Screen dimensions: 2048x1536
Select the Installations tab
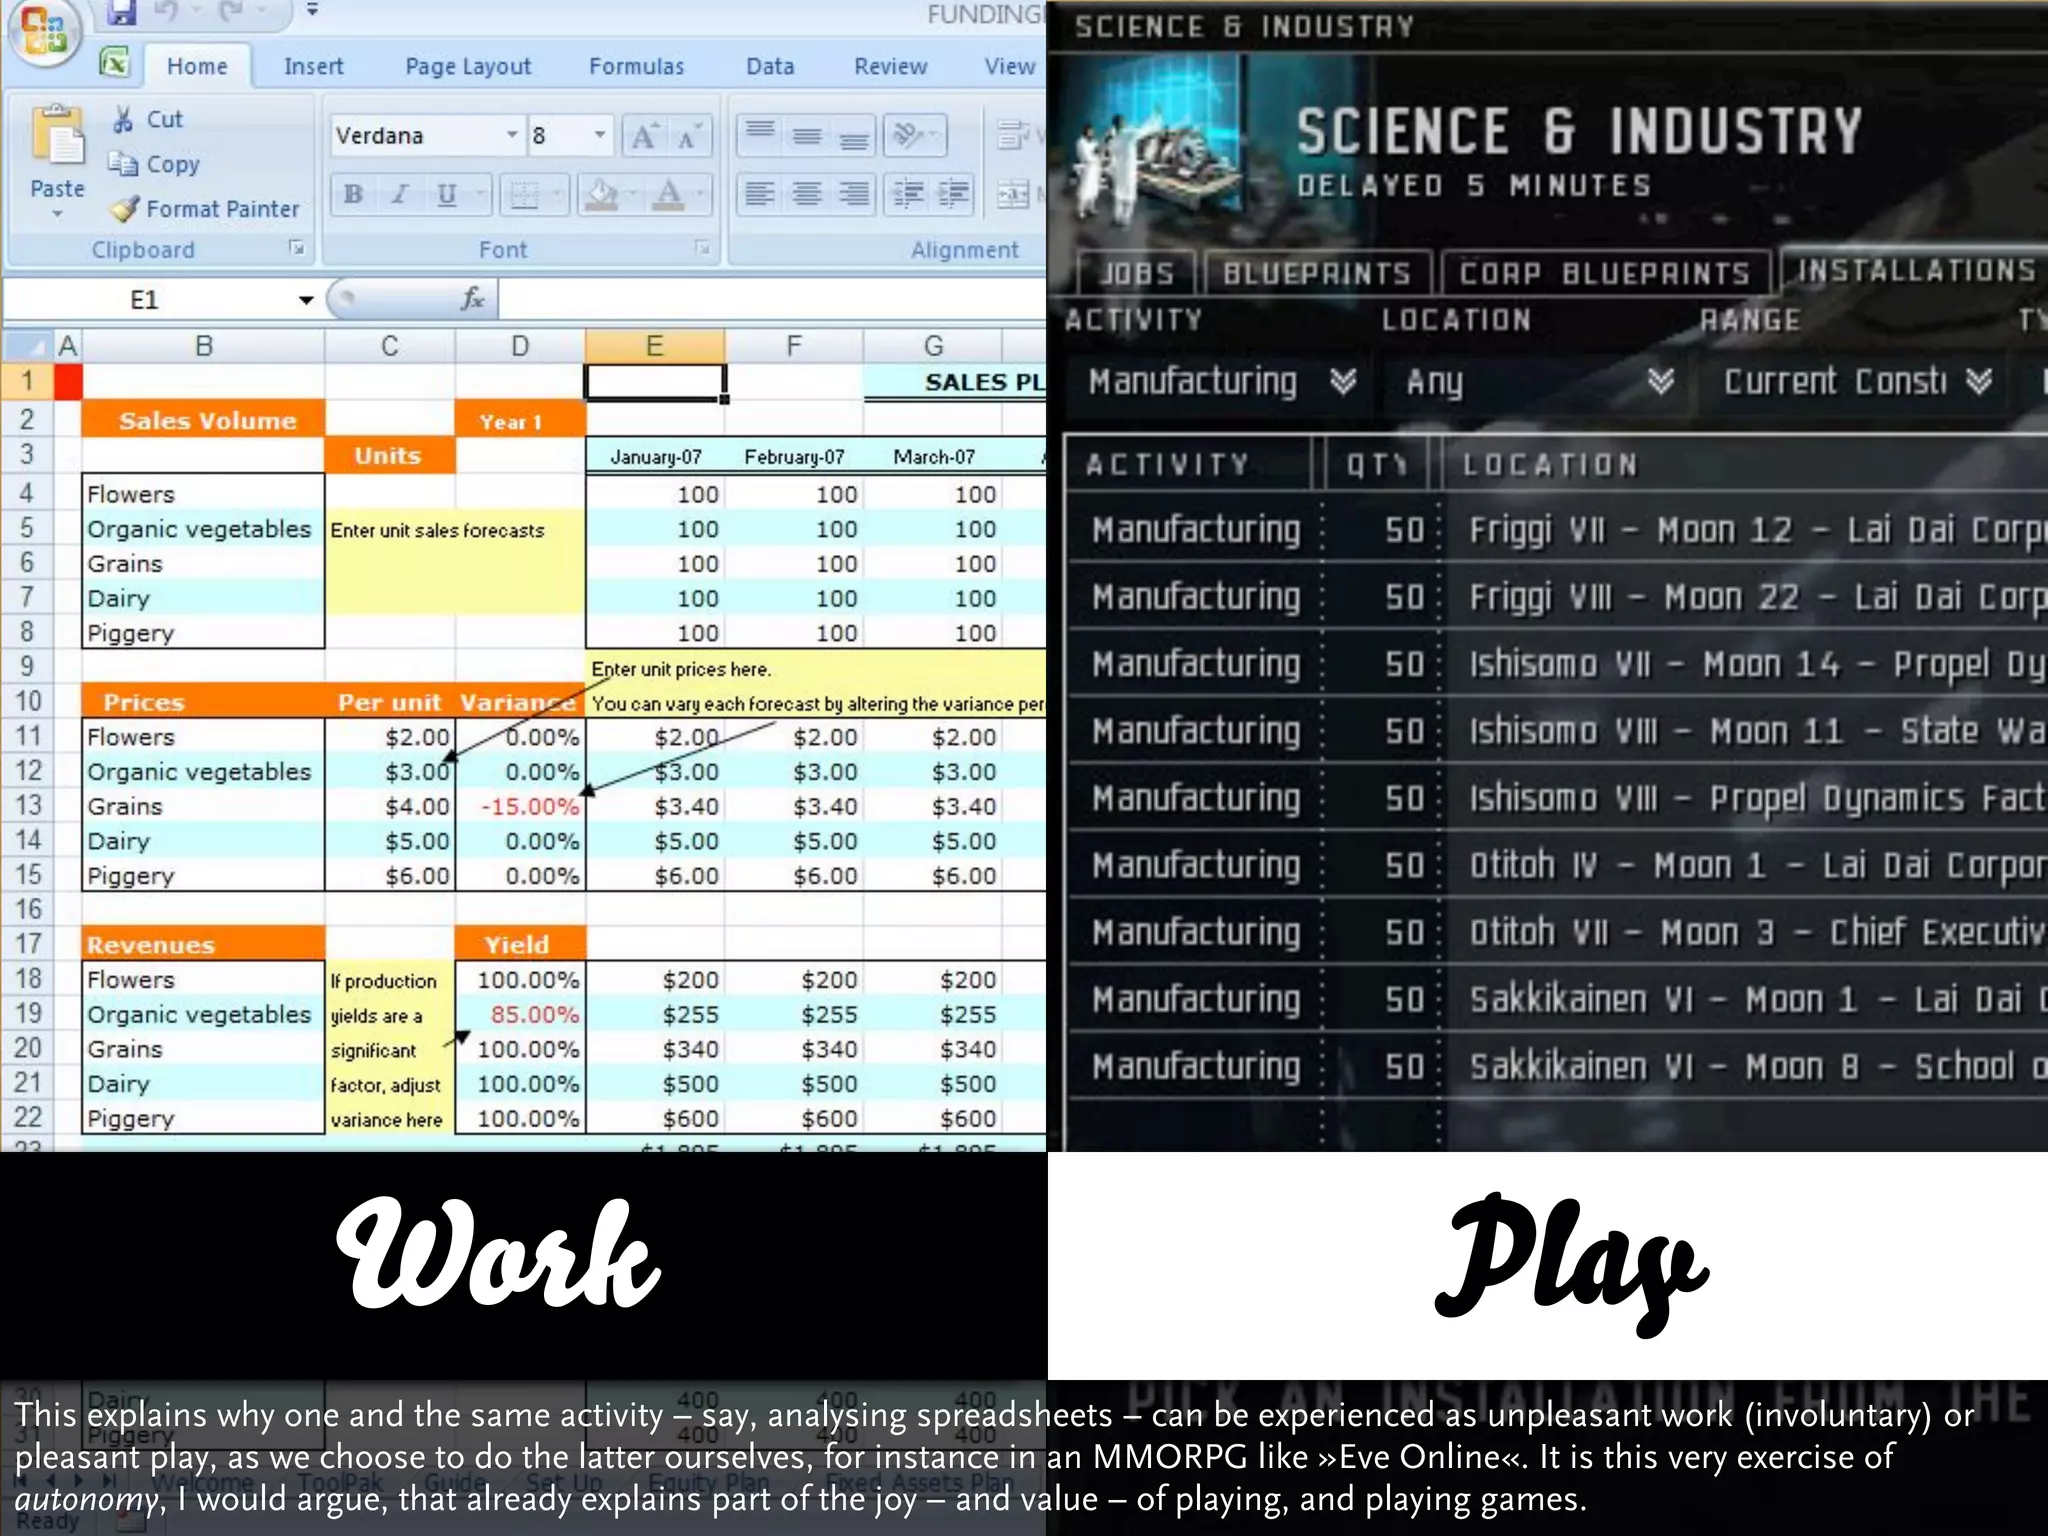[x=1915, y=270]
